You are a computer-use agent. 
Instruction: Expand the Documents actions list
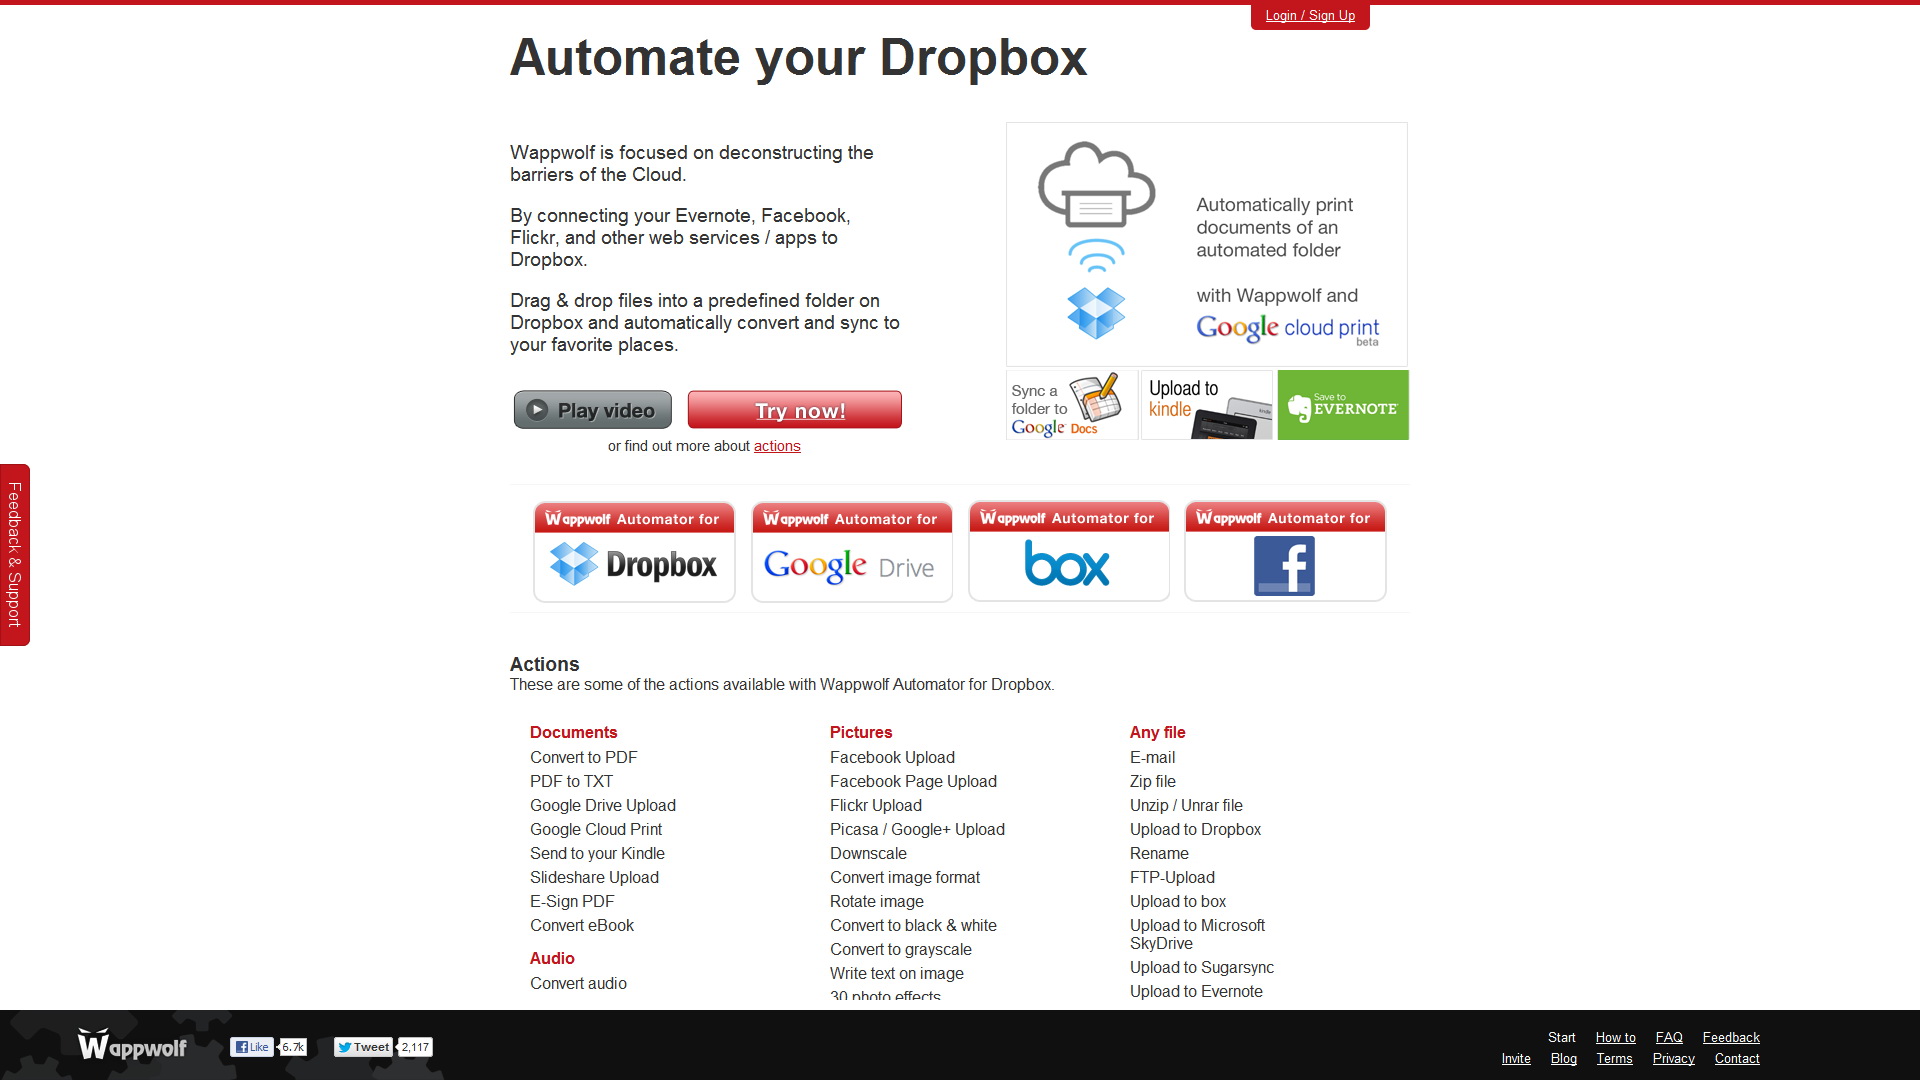pos(574,732)
